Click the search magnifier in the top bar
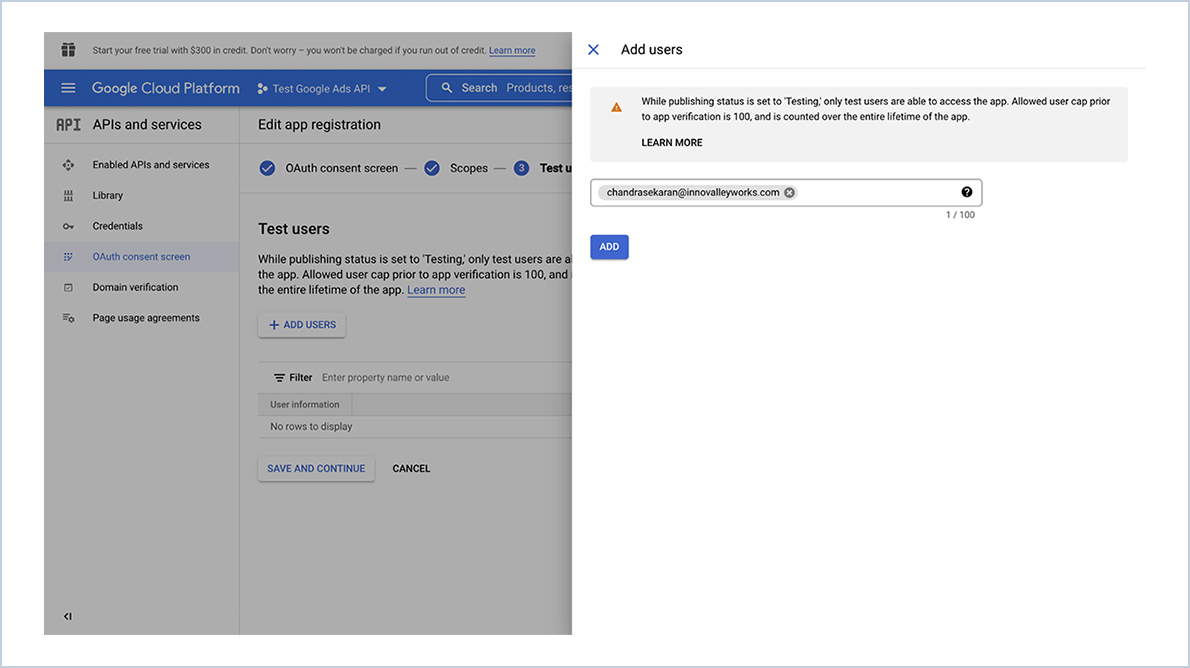The width and height of the screenshot is (1190, 668). coord(448,87)
